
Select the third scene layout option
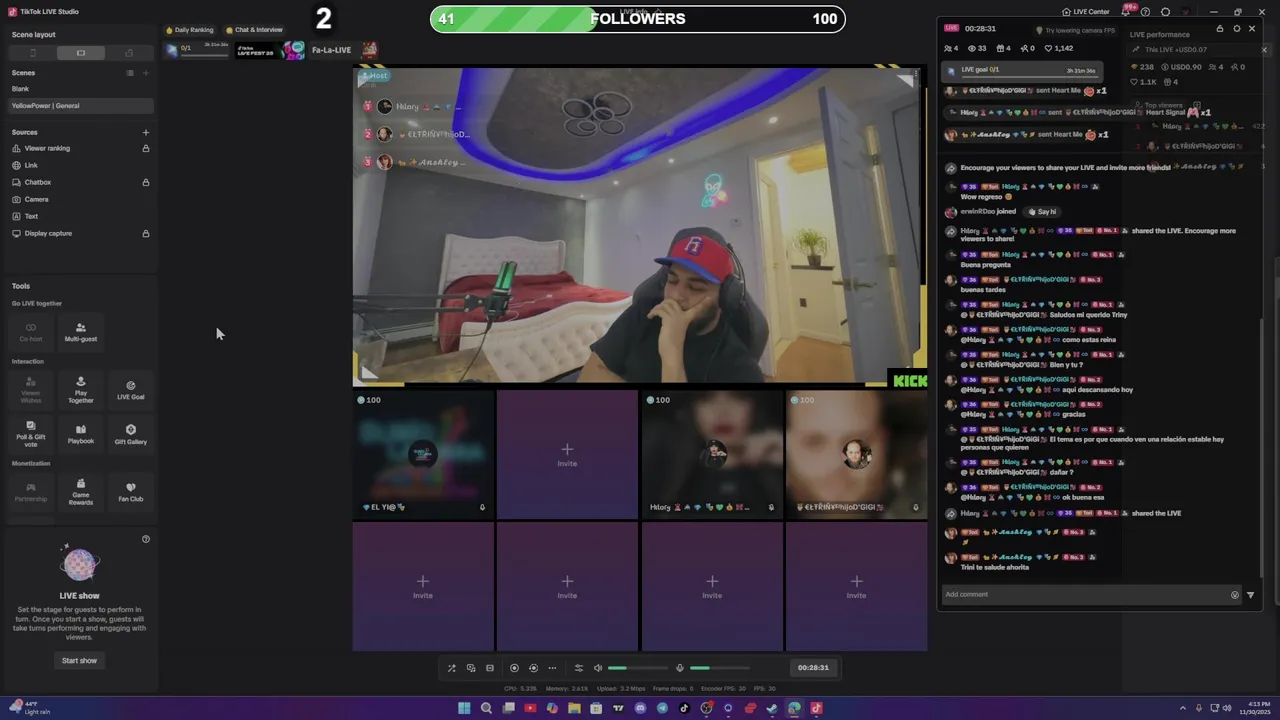[x=129, y=53]
